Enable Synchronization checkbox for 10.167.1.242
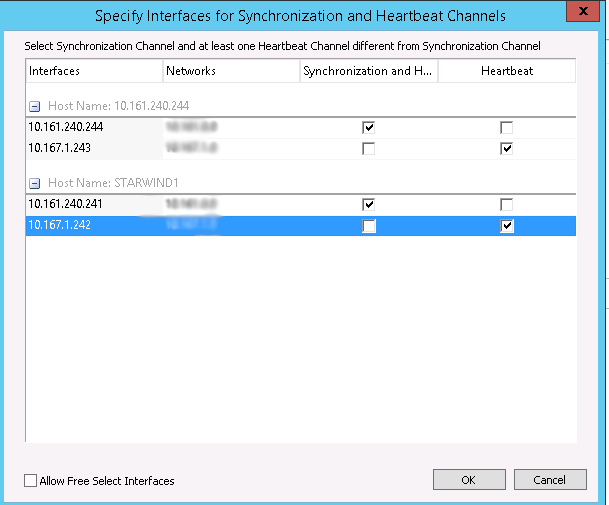The height and width of the screenshot is (505, 609). coord(369,226)
